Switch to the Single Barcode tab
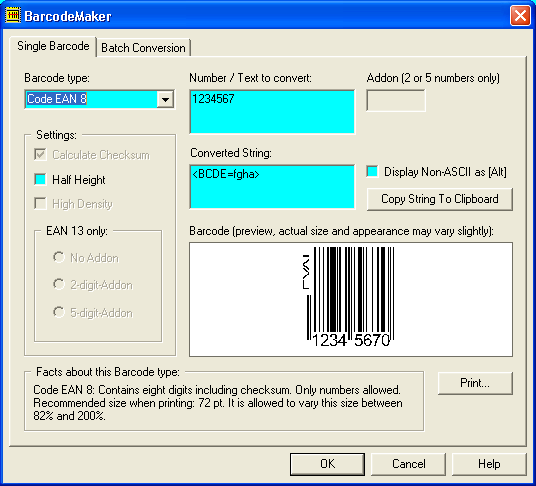This screenshot has width=536, height=486. point(53,46)
